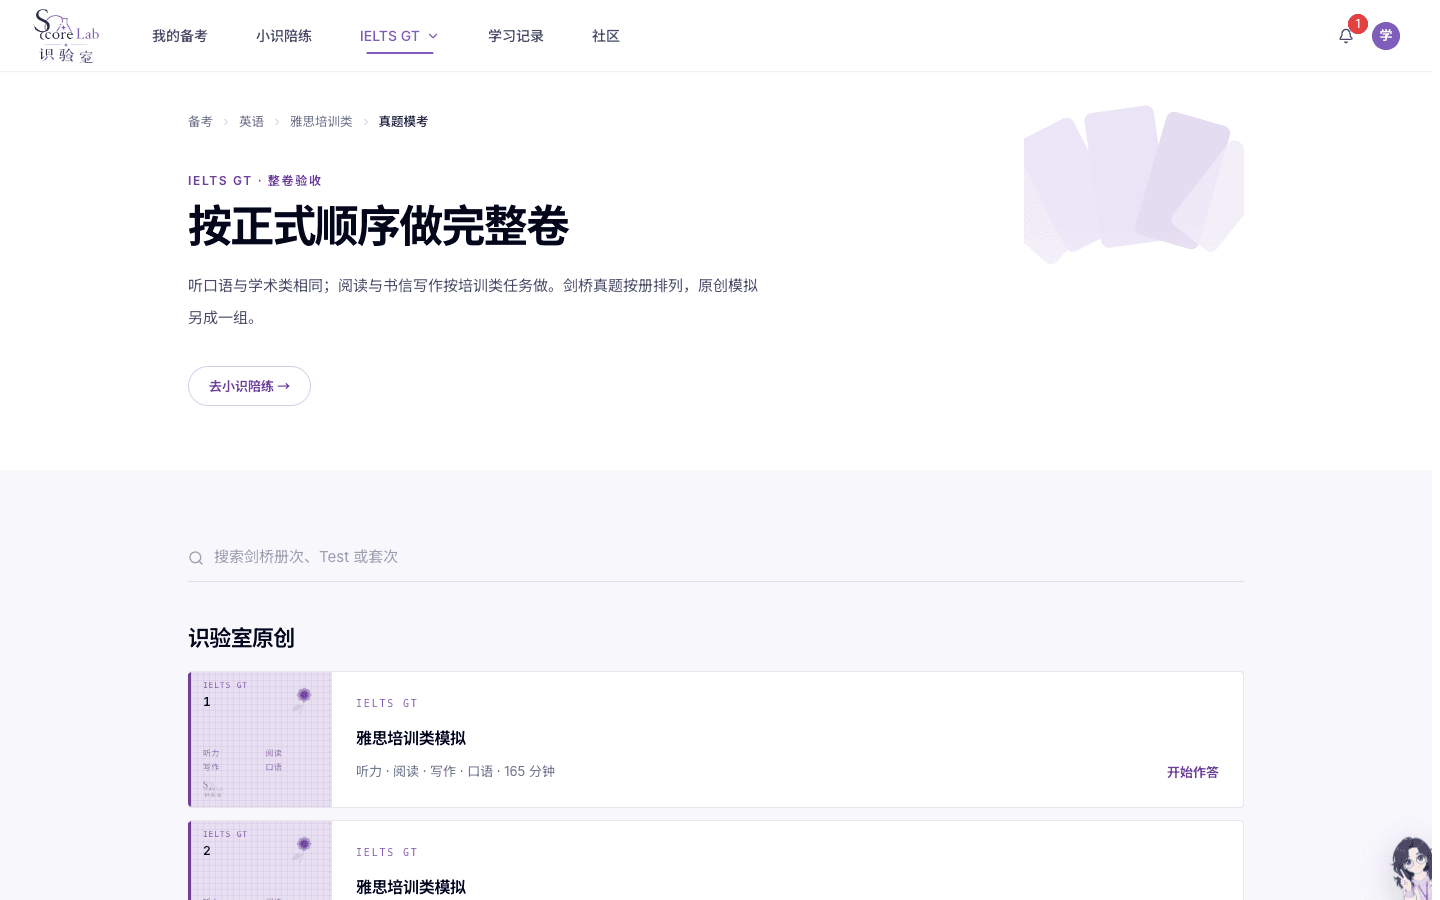
Task: Go to 备考 breadcrumb
Action: (x=200, y=122)
